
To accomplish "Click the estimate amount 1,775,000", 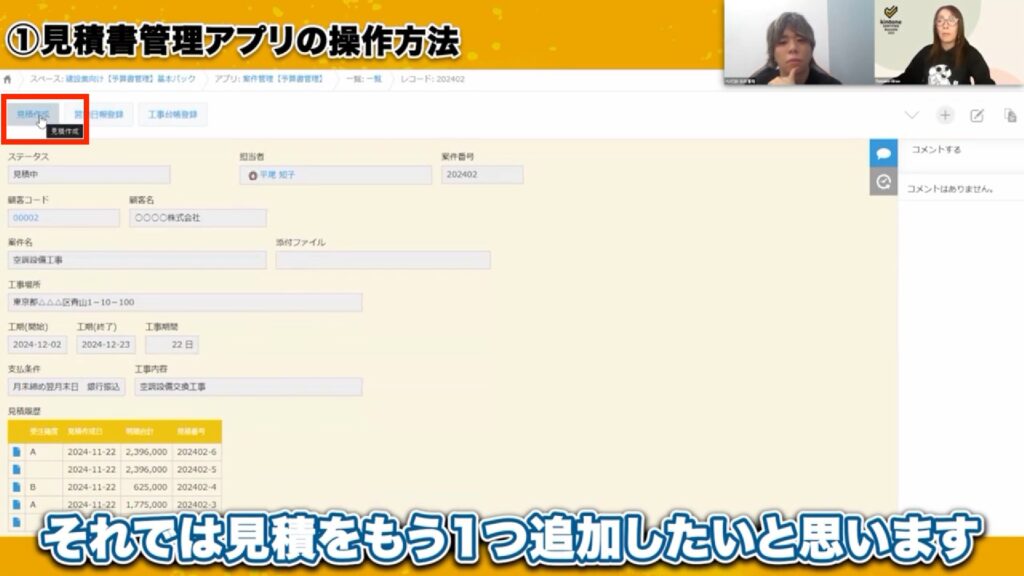I will click(146, 505).
